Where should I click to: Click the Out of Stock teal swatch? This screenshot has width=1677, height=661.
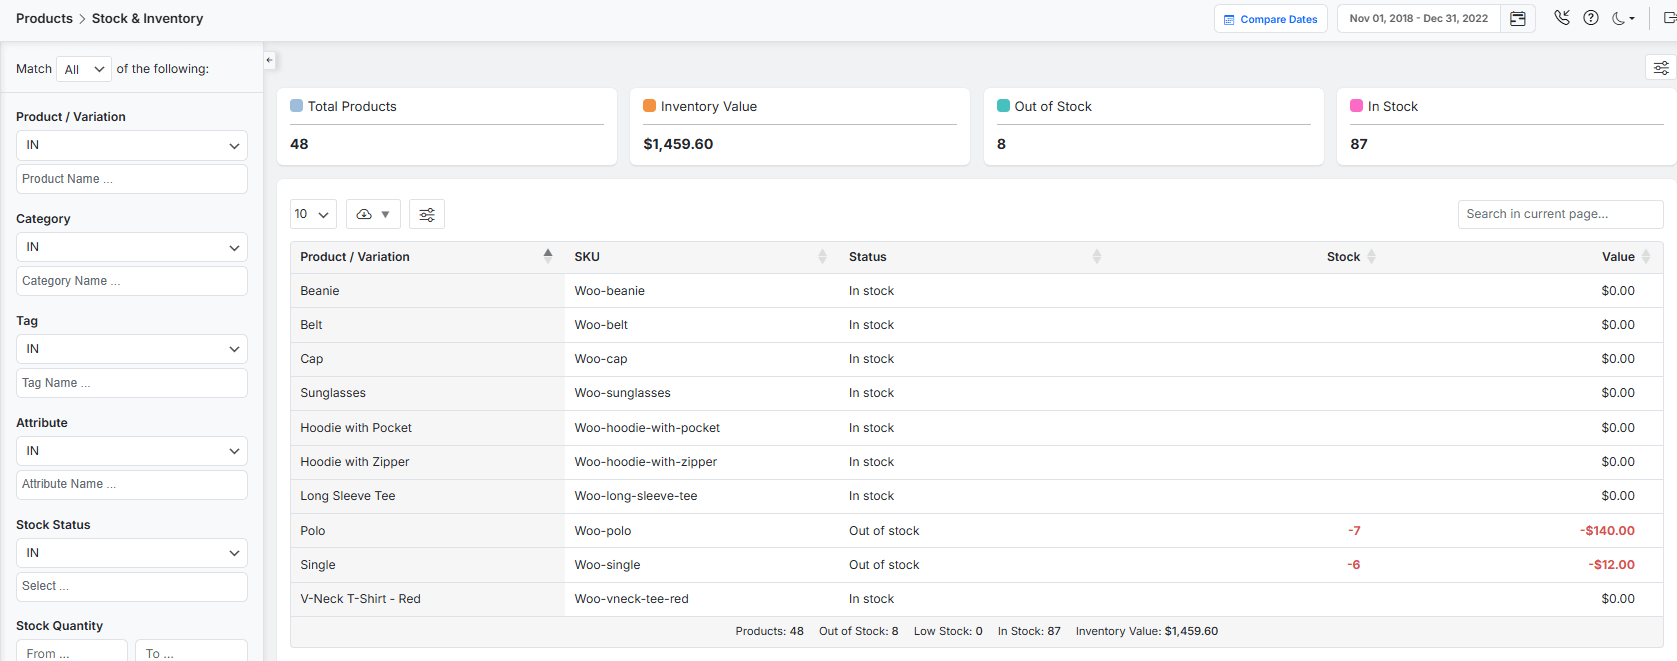[1003, 106]
